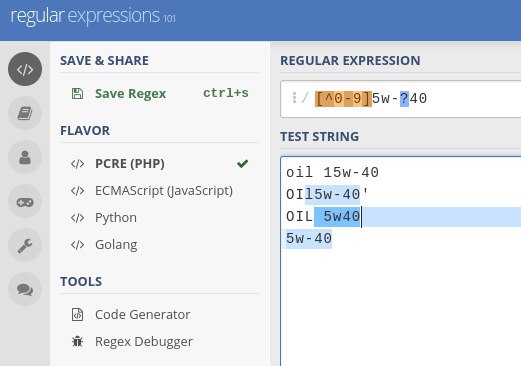Open the regex library book icon
The height and width of the screenshot is (366, 521).
click(x=25, y=113)
